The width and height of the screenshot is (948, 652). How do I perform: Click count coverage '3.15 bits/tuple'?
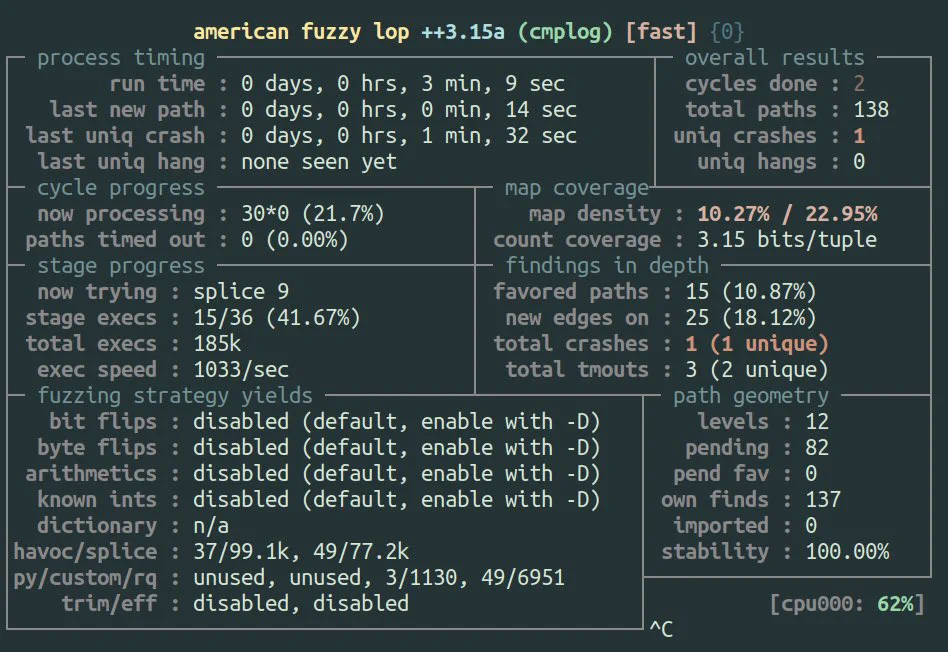pos(787,240)
